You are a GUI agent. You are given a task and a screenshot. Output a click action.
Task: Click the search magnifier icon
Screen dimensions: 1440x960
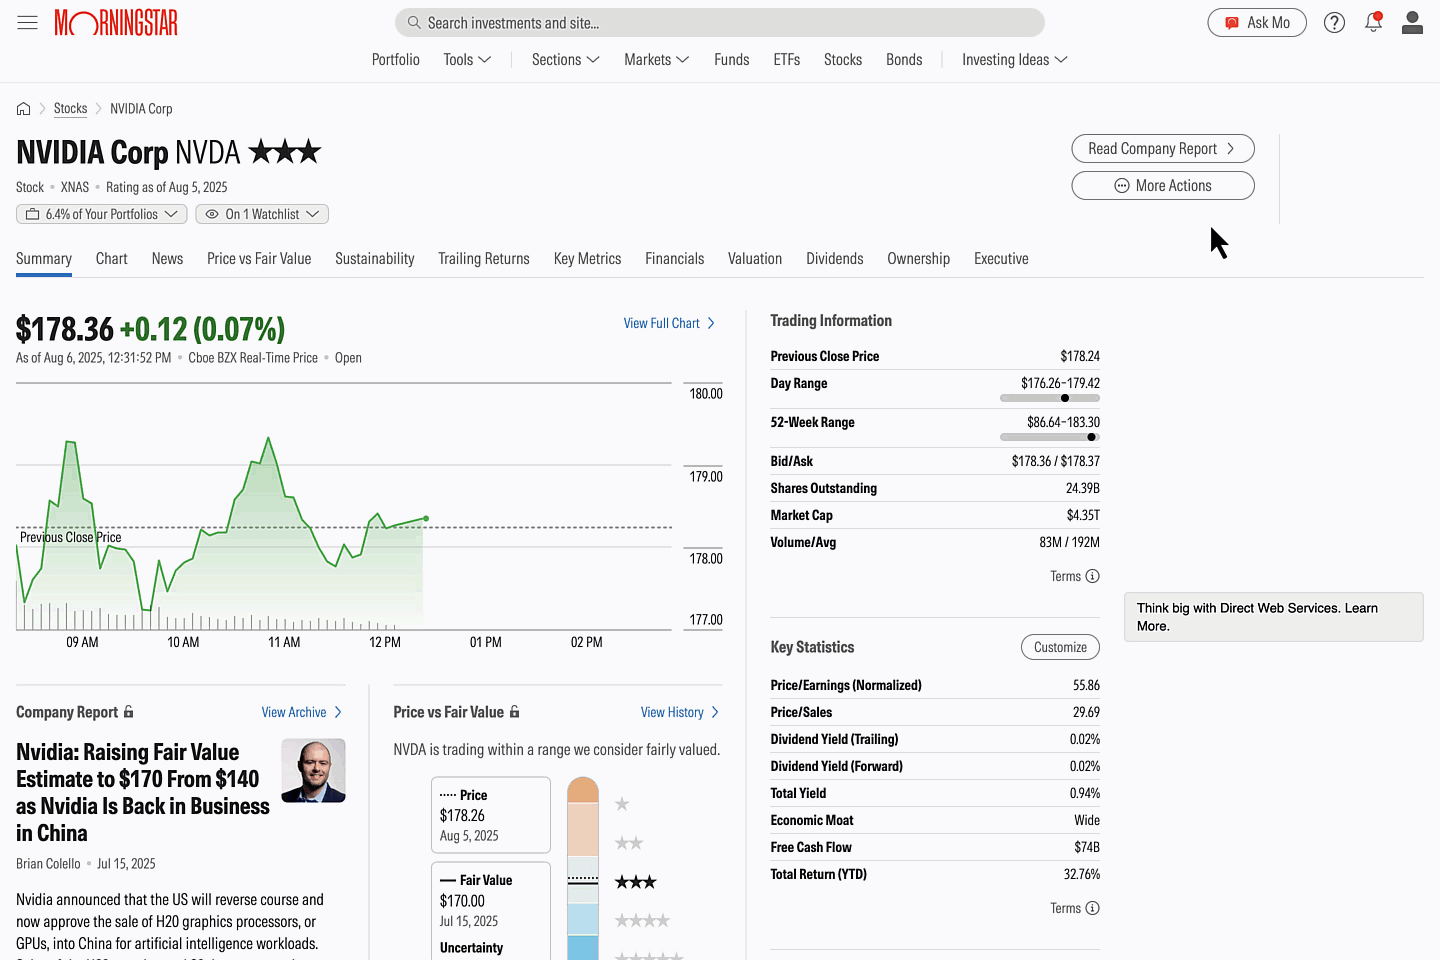[414, 22]
